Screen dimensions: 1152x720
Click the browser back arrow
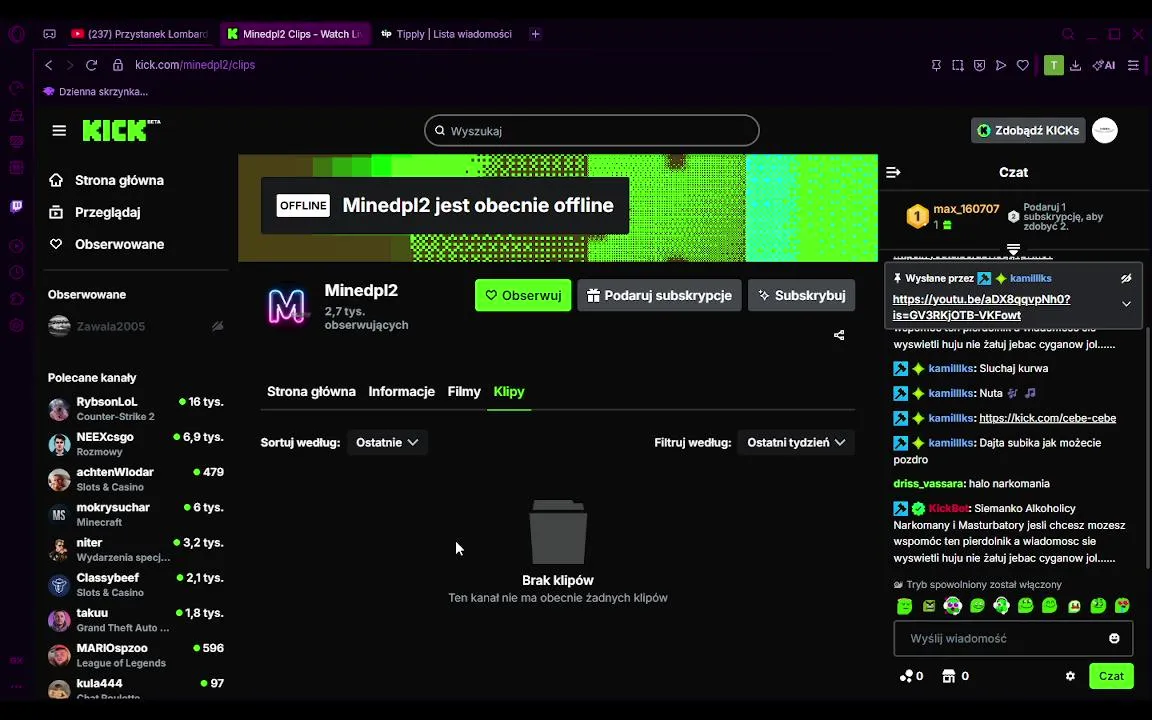(48, 65)
